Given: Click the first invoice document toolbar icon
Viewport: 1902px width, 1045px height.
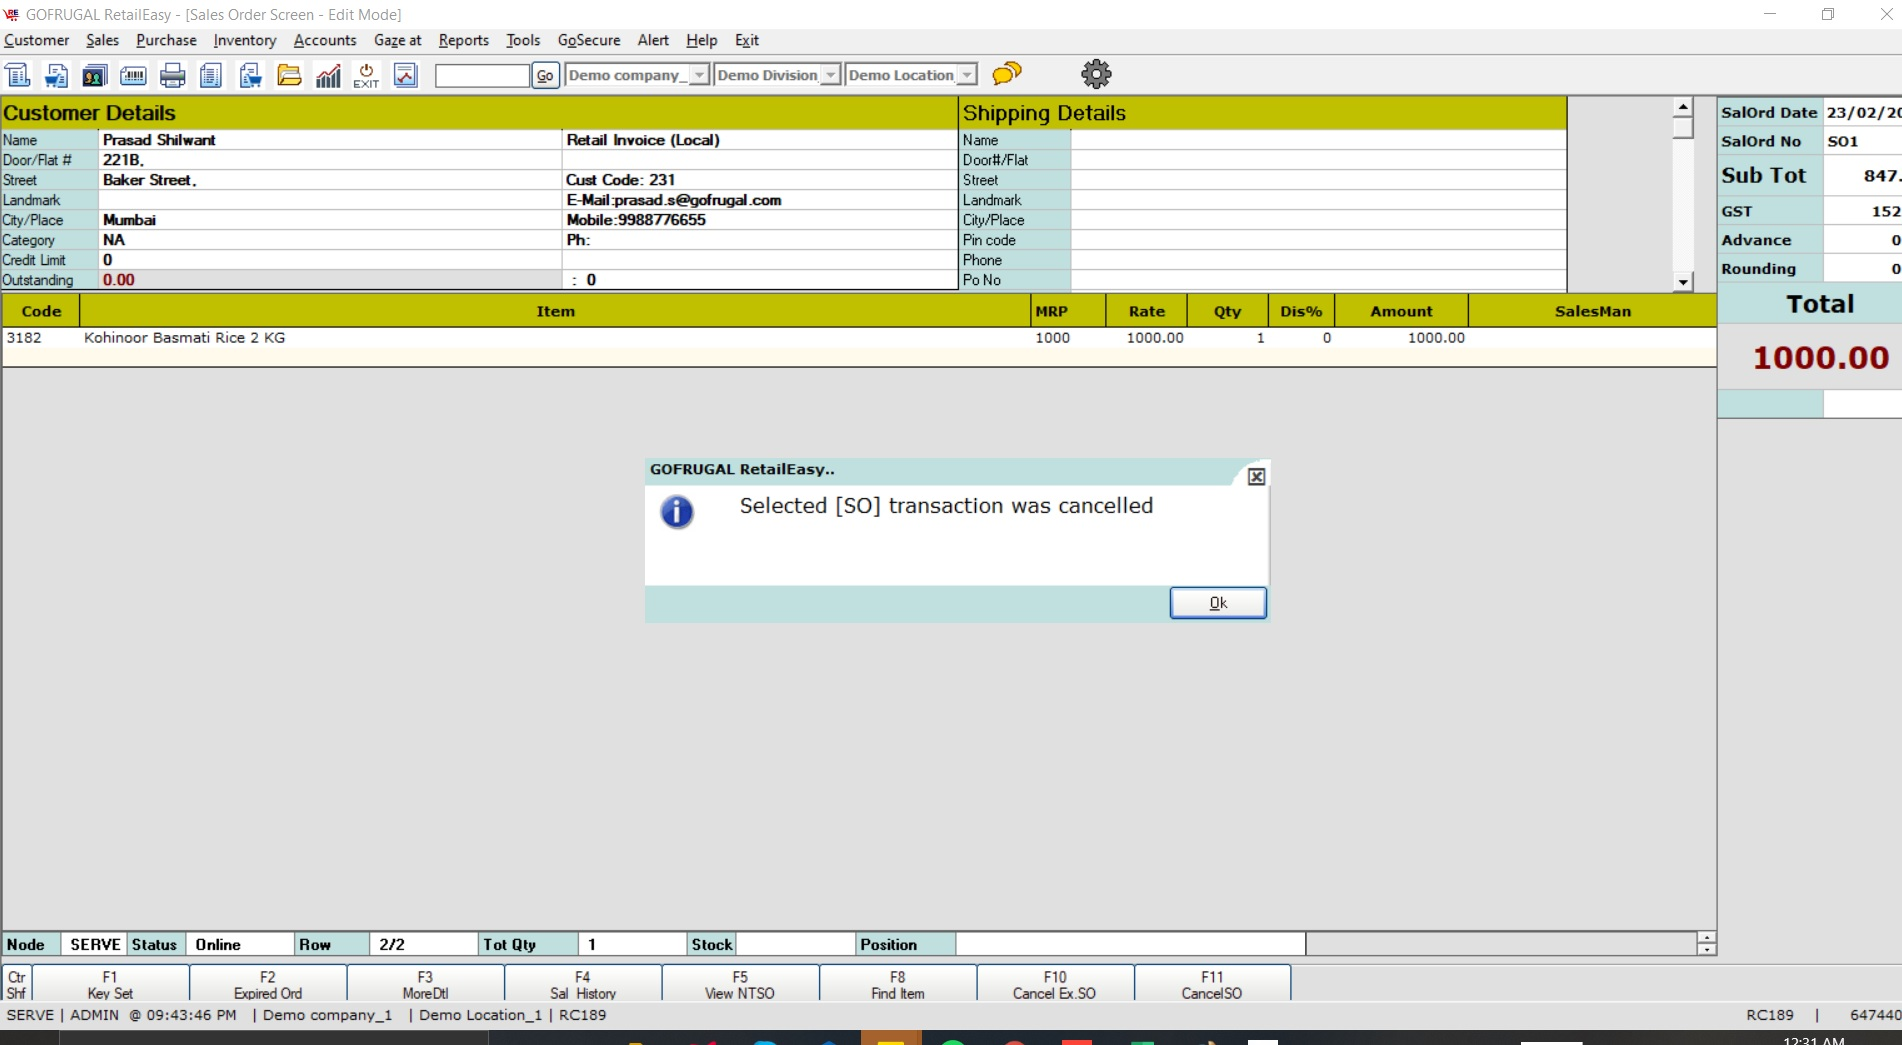Looking at the screenshot, I should (x=18, y=75).
